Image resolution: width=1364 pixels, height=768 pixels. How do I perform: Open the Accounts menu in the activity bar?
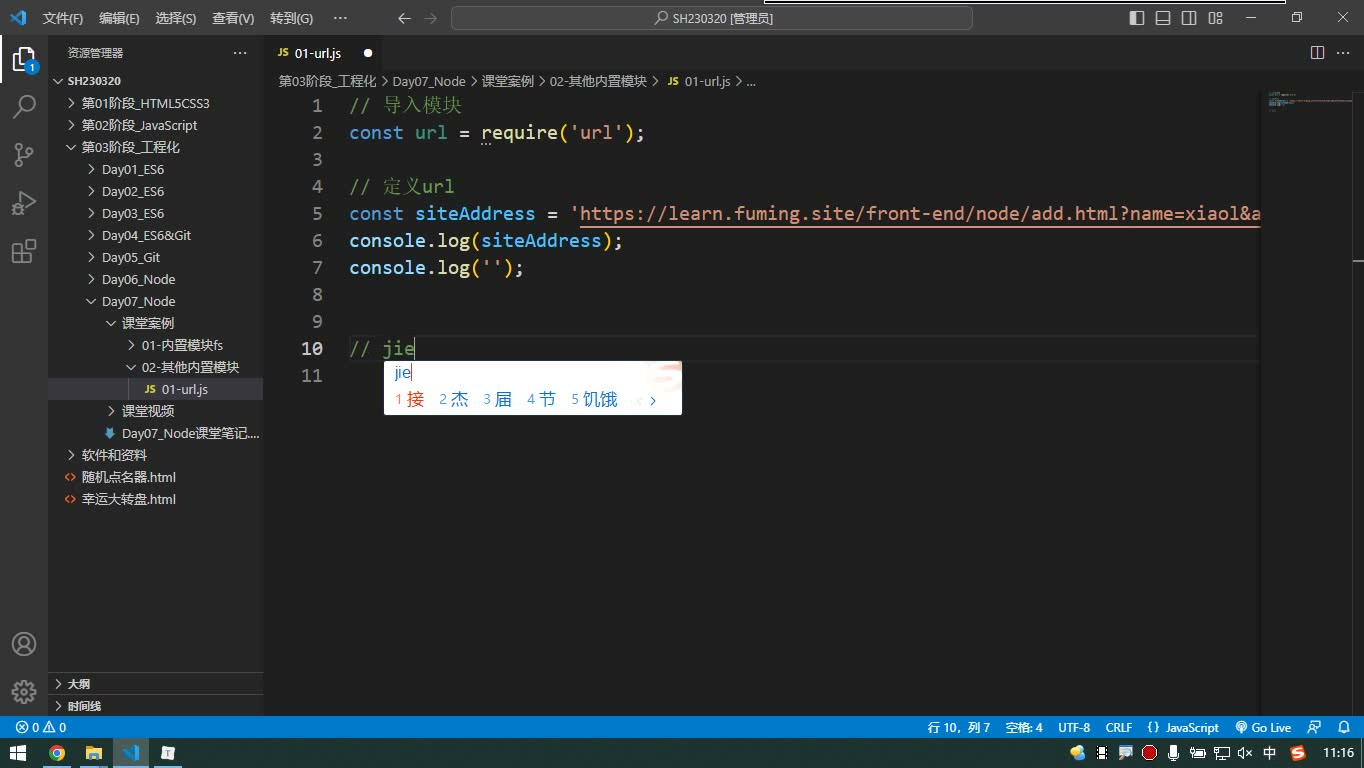pos(24,644)
